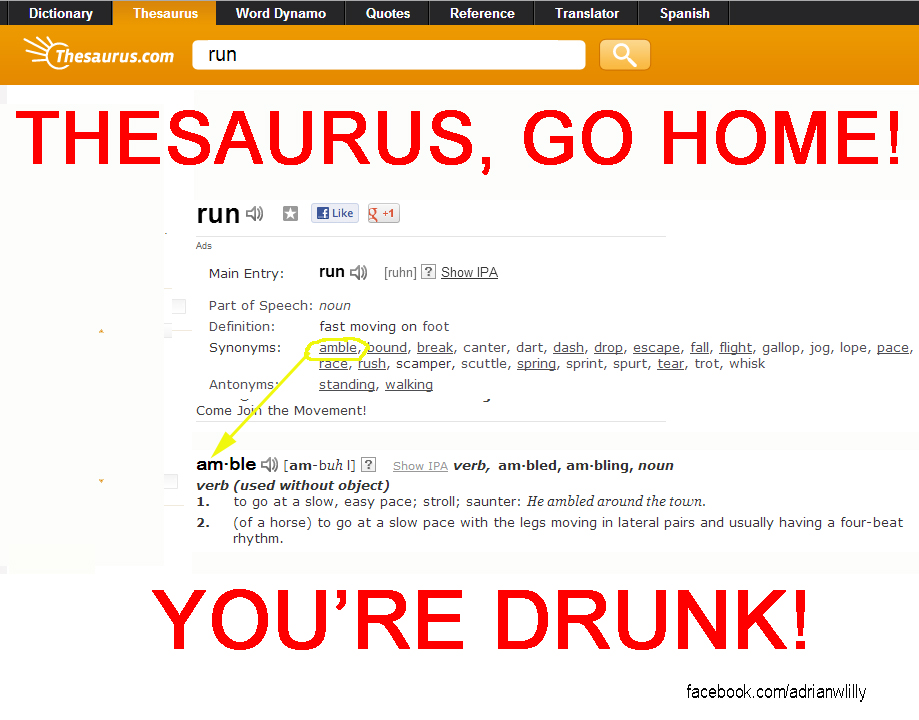Click the Google +1 button
The width and height of the screenshot is (919, 720).
382,213
